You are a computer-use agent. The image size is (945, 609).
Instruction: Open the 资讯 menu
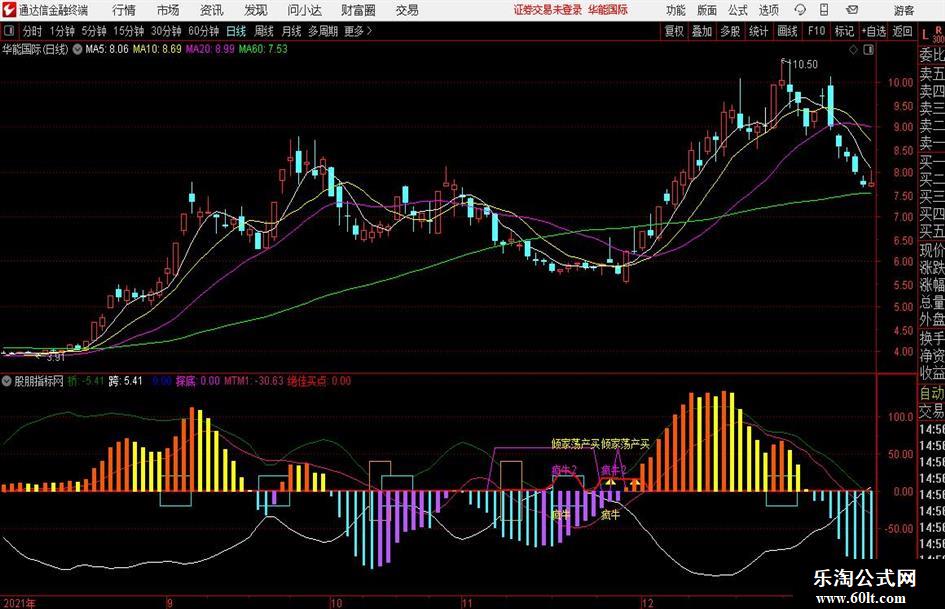pyautogui.click(x=212, y=10)
